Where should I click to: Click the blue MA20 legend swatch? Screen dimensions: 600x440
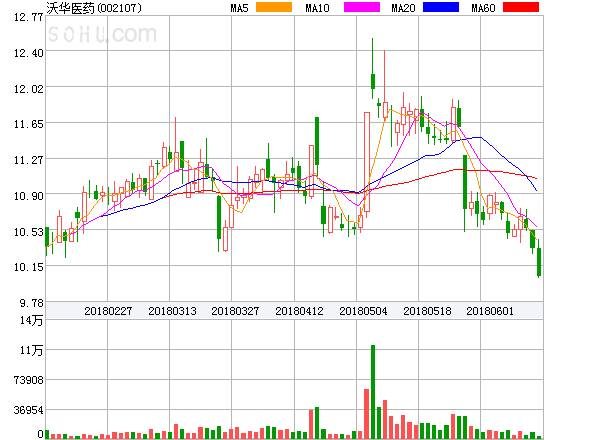coord(441,7)
